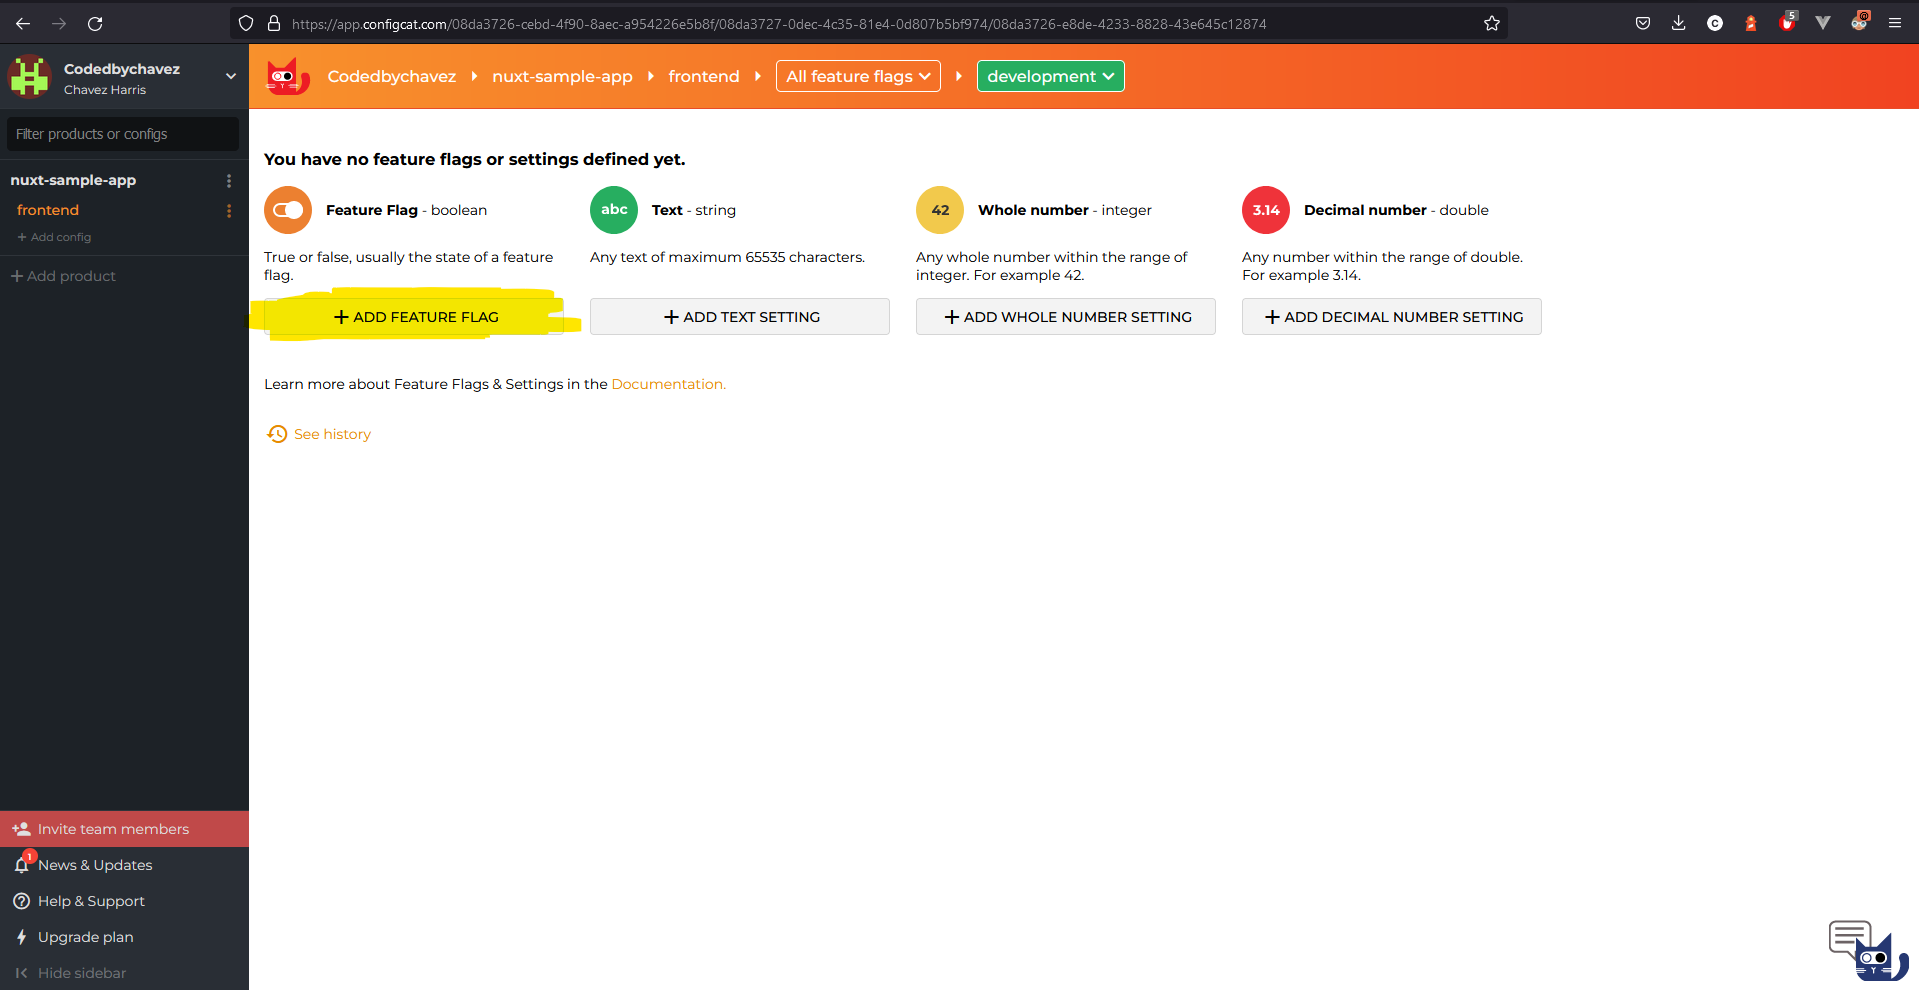Click the Help & Support question mark icon
The image size is (1919, 990).
tap(21, 901)
